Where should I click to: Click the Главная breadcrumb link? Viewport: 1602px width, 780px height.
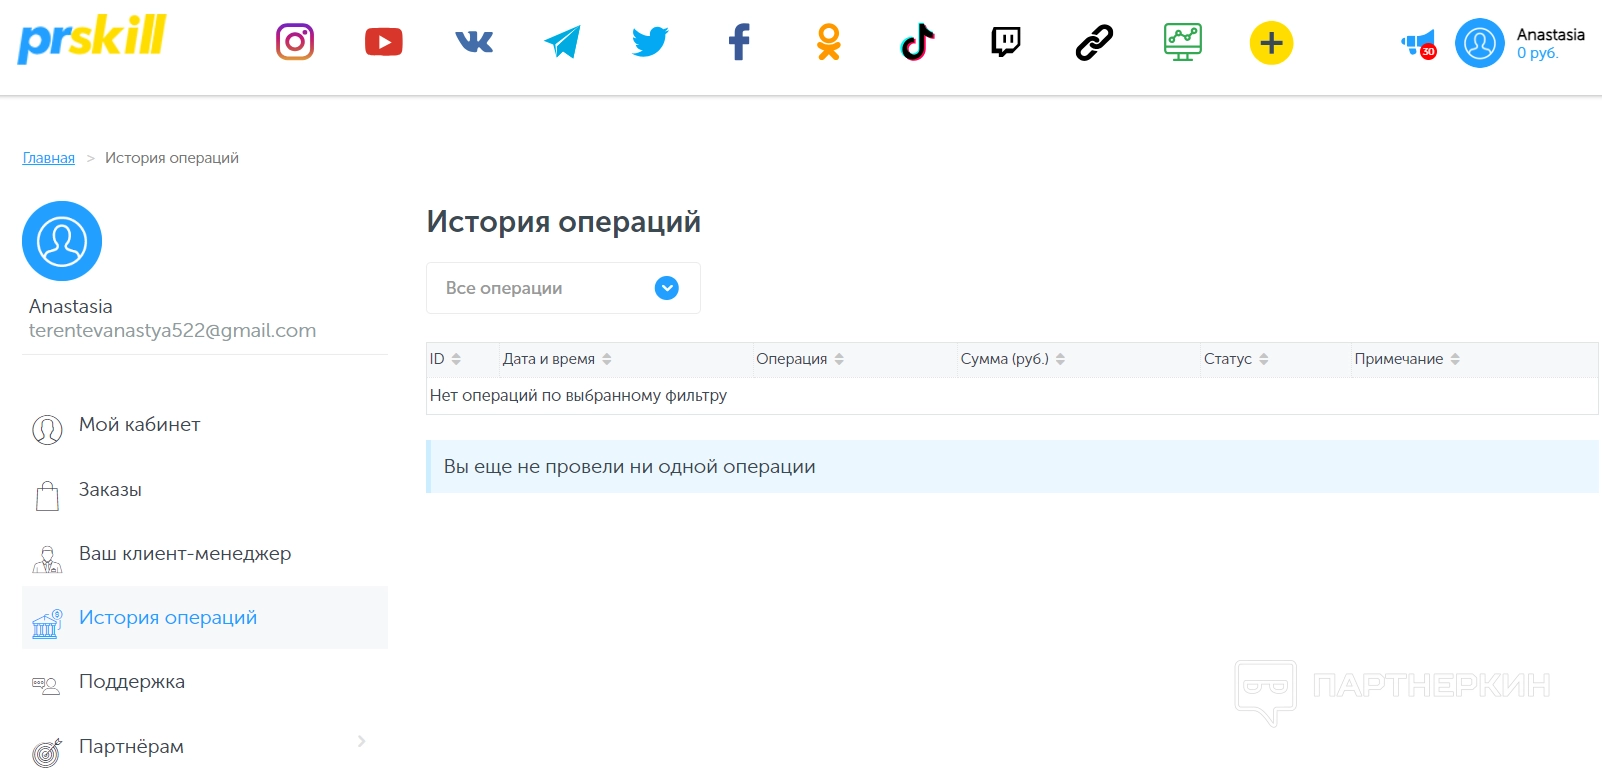[x=49, y=158]
